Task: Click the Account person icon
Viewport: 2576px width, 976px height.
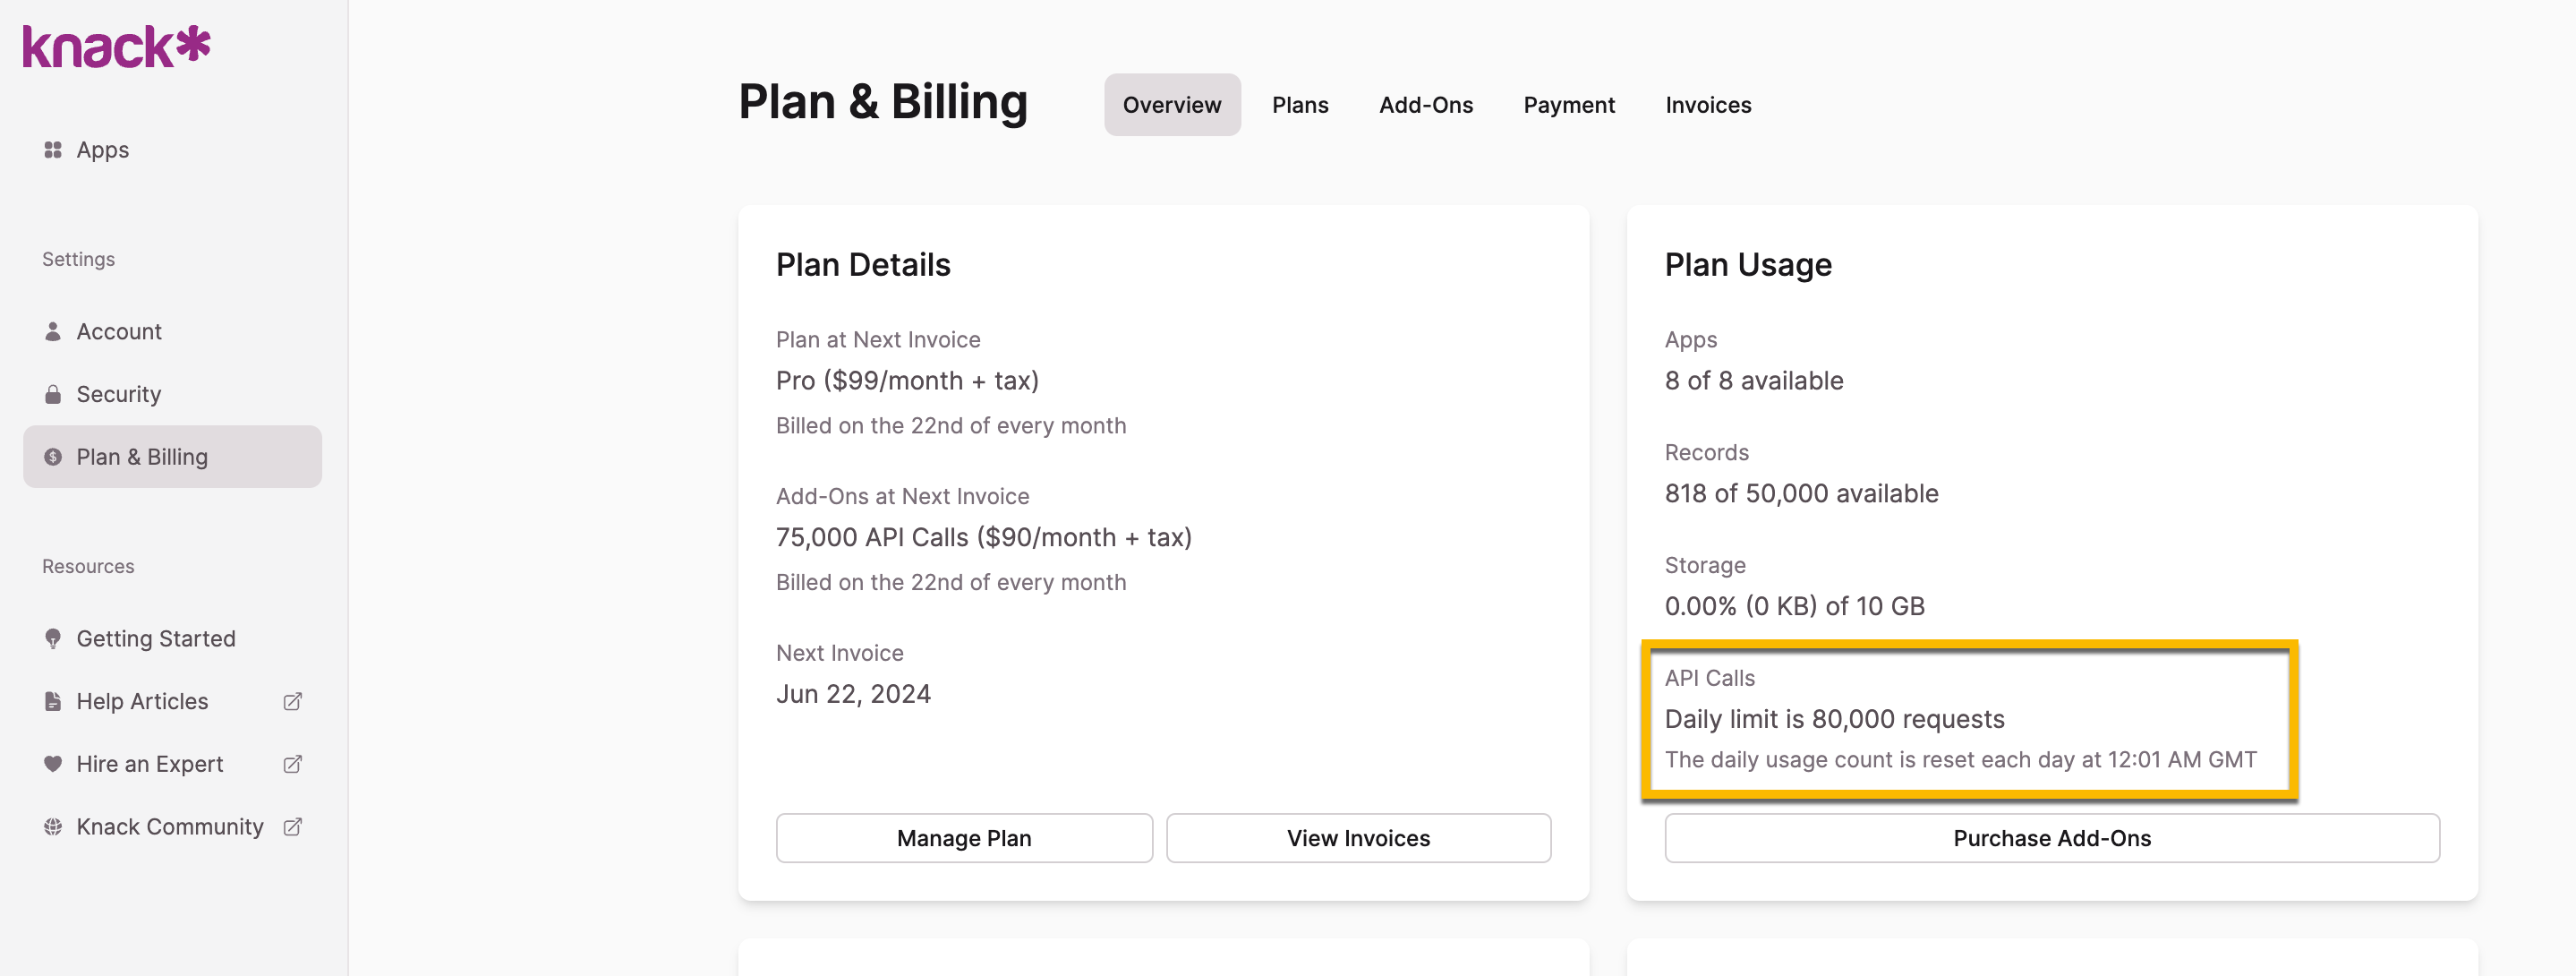Action: 53,331
